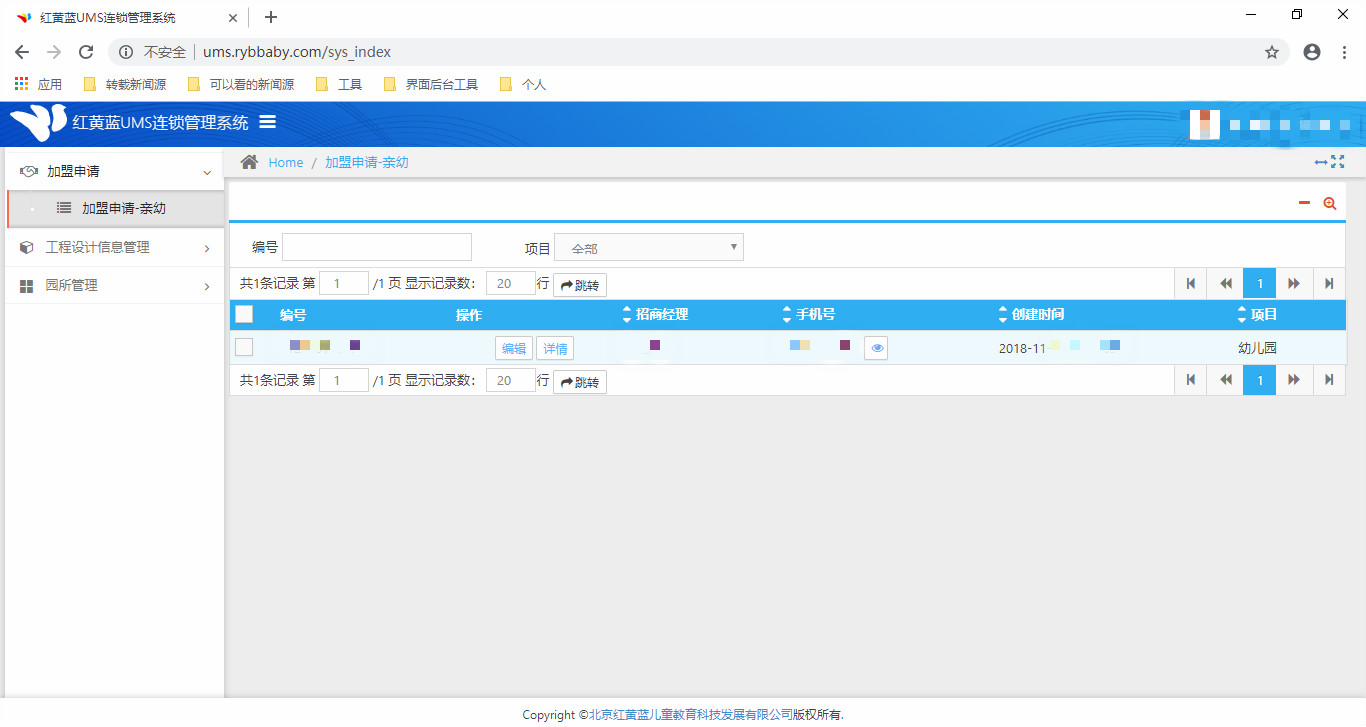This screenshot has height=727, width=1366.
Task: Open the 界面后台工具 bookmark folder
Action: coord(431,85)
